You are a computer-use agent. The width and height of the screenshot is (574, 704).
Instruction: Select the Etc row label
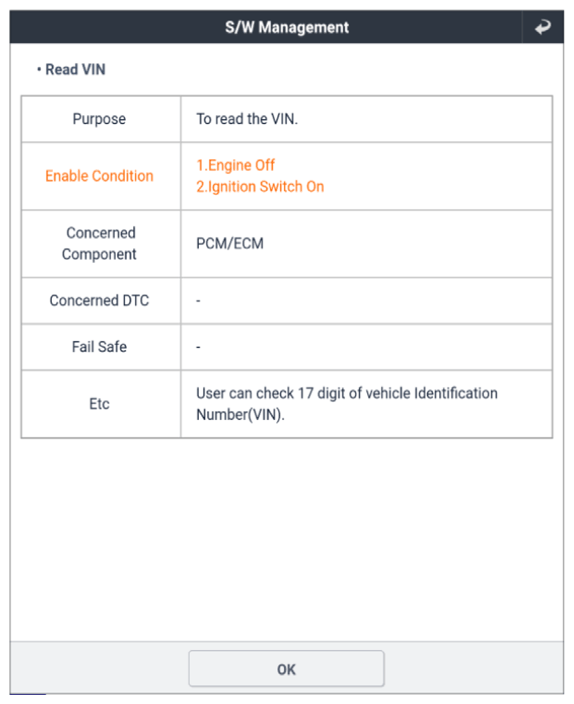[99, 404]
